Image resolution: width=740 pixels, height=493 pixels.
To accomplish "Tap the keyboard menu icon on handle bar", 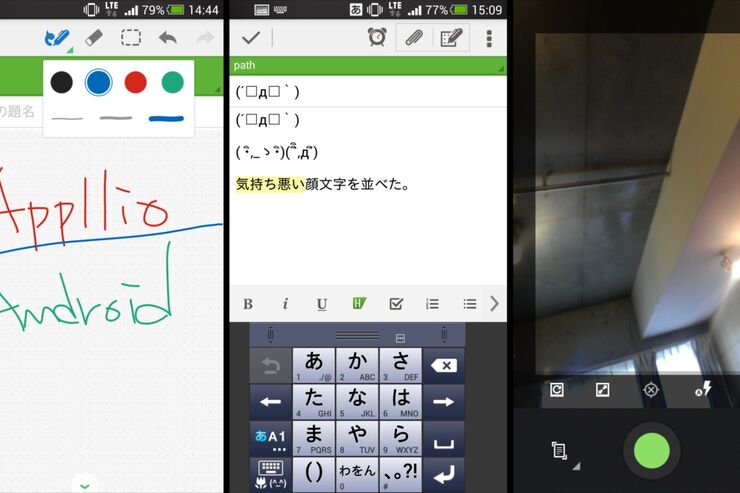I will [x=400, y=338].
